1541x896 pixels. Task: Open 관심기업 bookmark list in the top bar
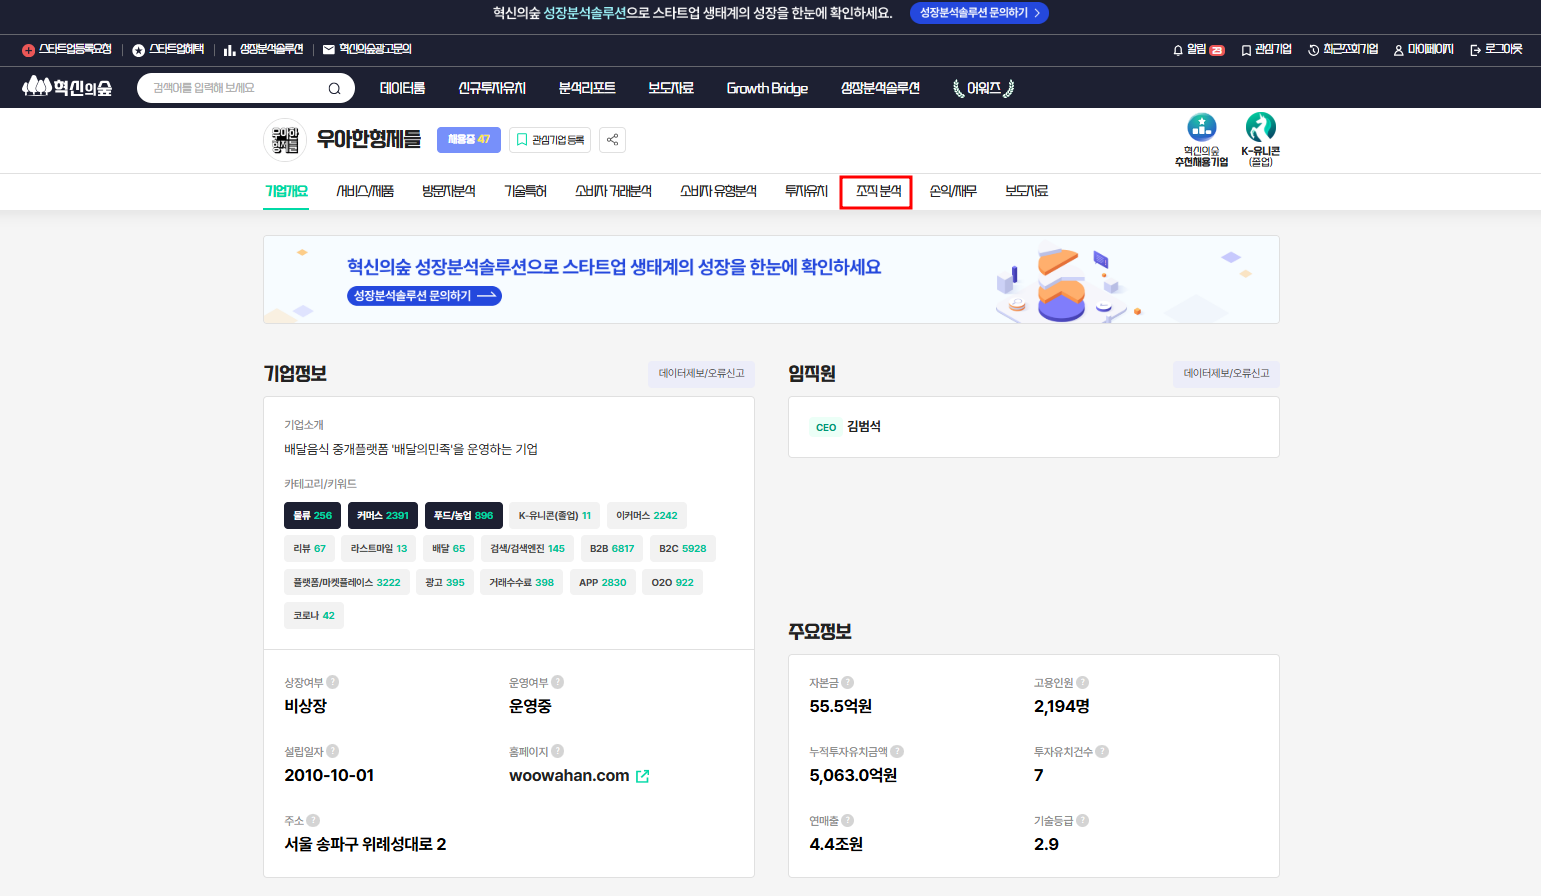click(1266, 49)
